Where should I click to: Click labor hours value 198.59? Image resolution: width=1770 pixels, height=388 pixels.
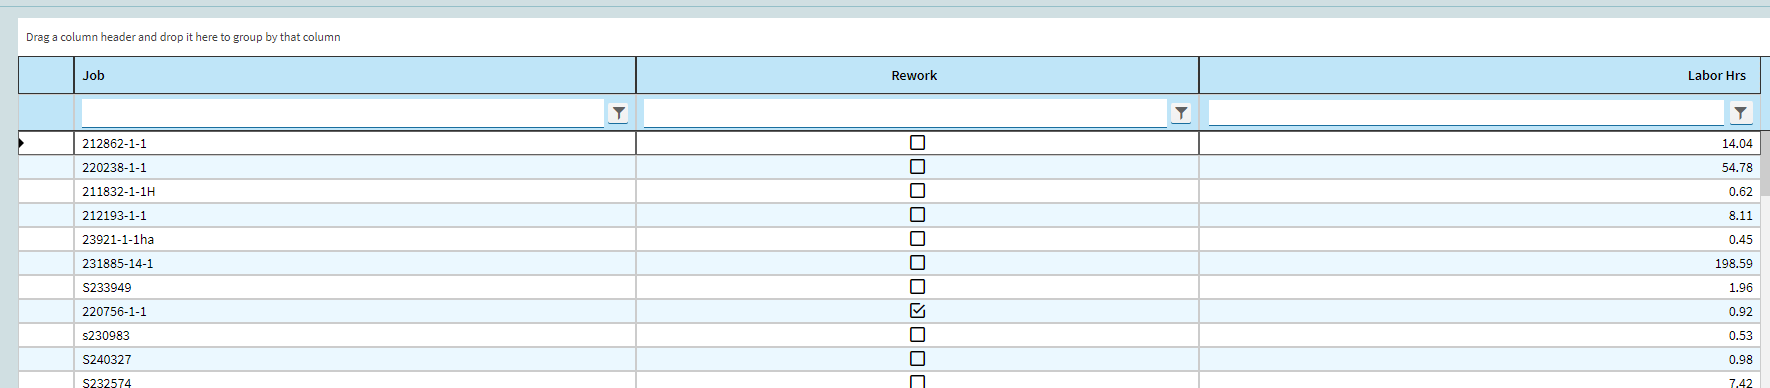(x=1733, y=264)
